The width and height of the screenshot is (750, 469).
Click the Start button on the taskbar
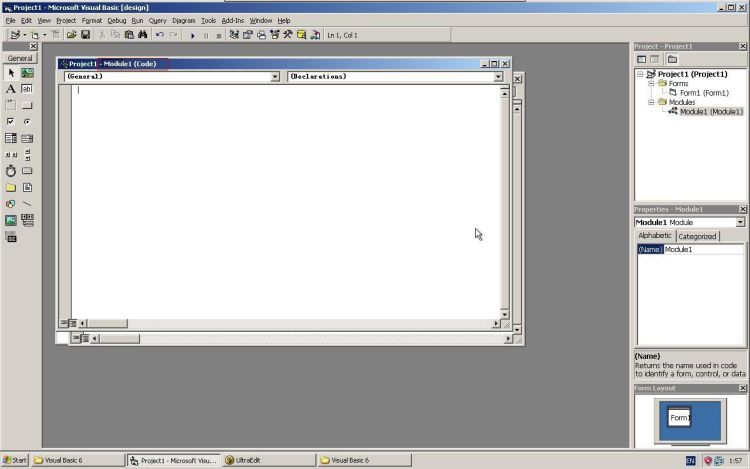[x=14, y=460]
